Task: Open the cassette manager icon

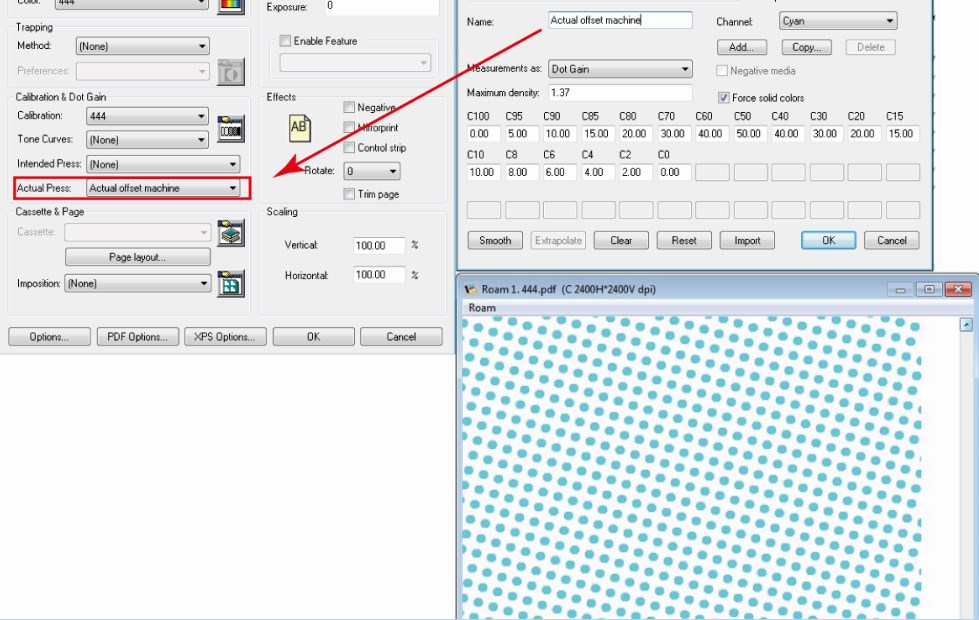Action: click(x=230, y=234)
